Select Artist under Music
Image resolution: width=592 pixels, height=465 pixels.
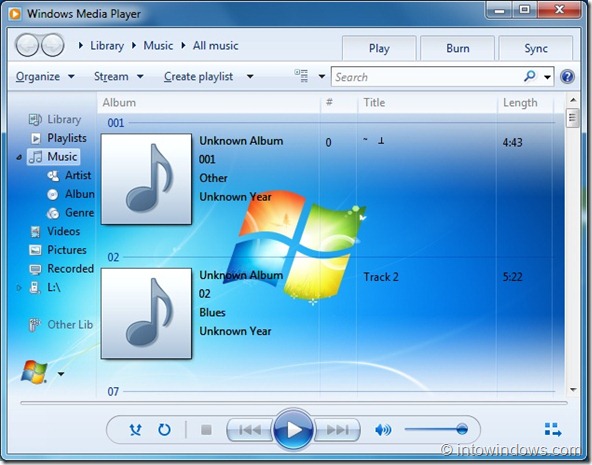(69, 176)
